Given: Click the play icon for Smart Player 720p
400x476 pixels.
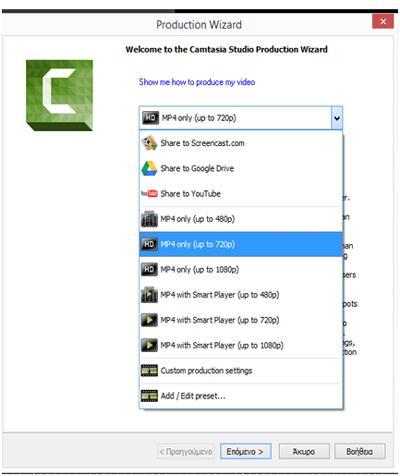Looking at the screenshot, I should pyautogui.click(x=149, y=320).
